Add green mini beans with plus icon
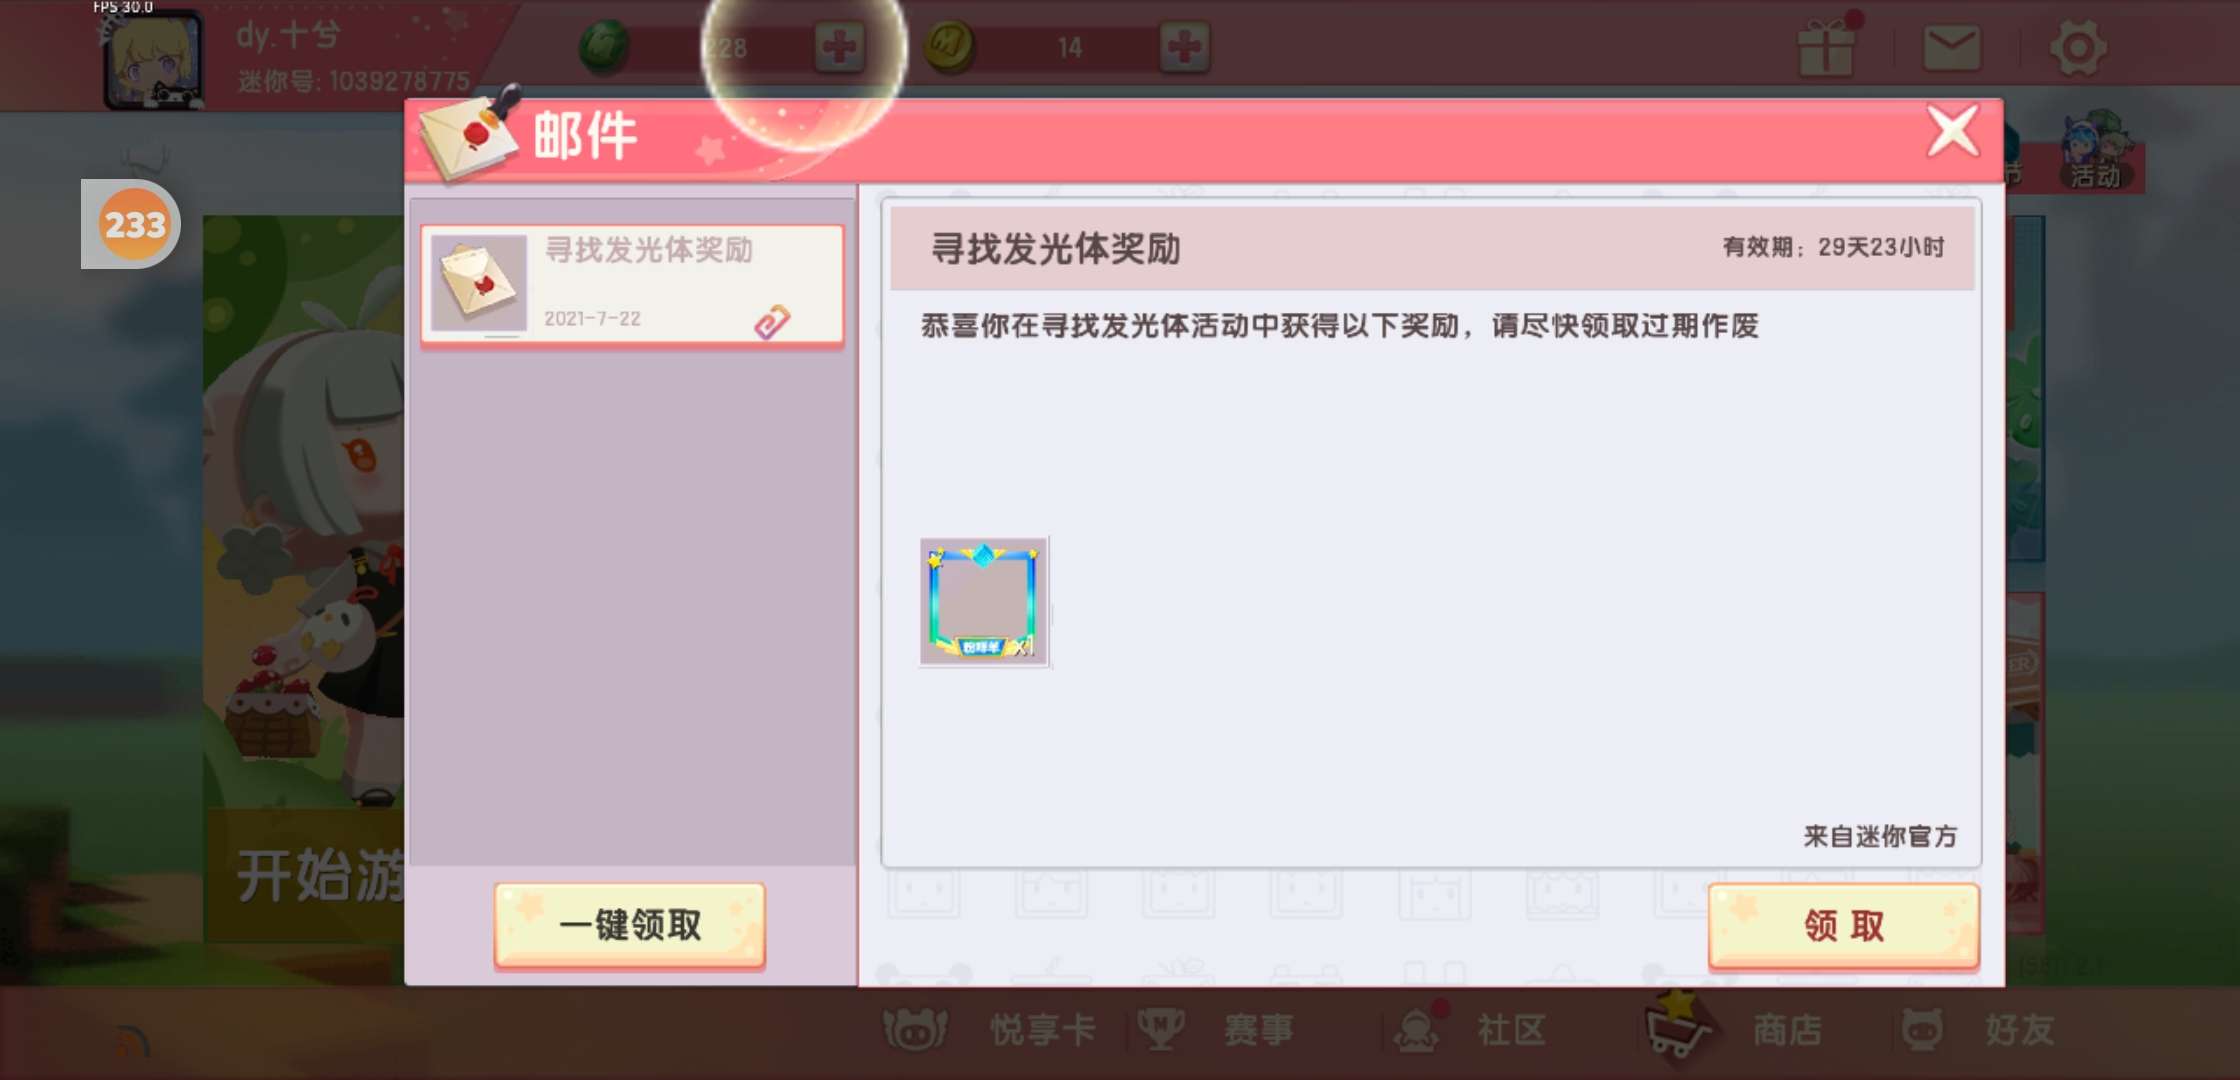Image resolution: width=2240 pixels, height=1080 pixels. pos(839,47)
